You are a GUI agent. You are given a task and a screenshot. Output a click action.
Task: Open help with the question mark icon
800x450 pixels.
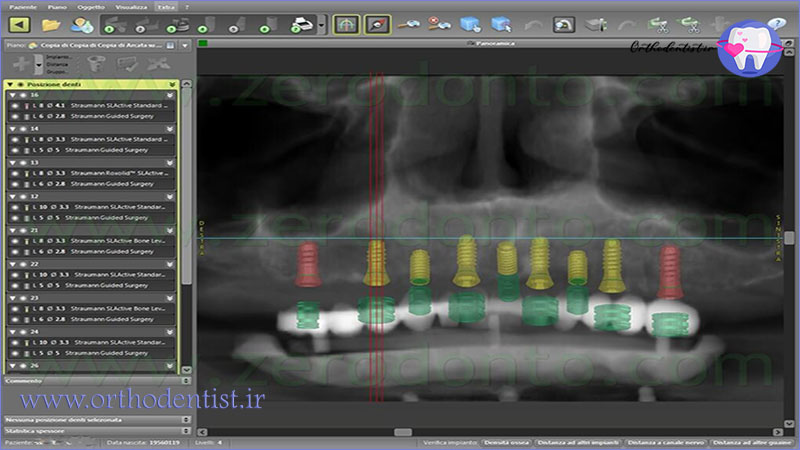777,23
